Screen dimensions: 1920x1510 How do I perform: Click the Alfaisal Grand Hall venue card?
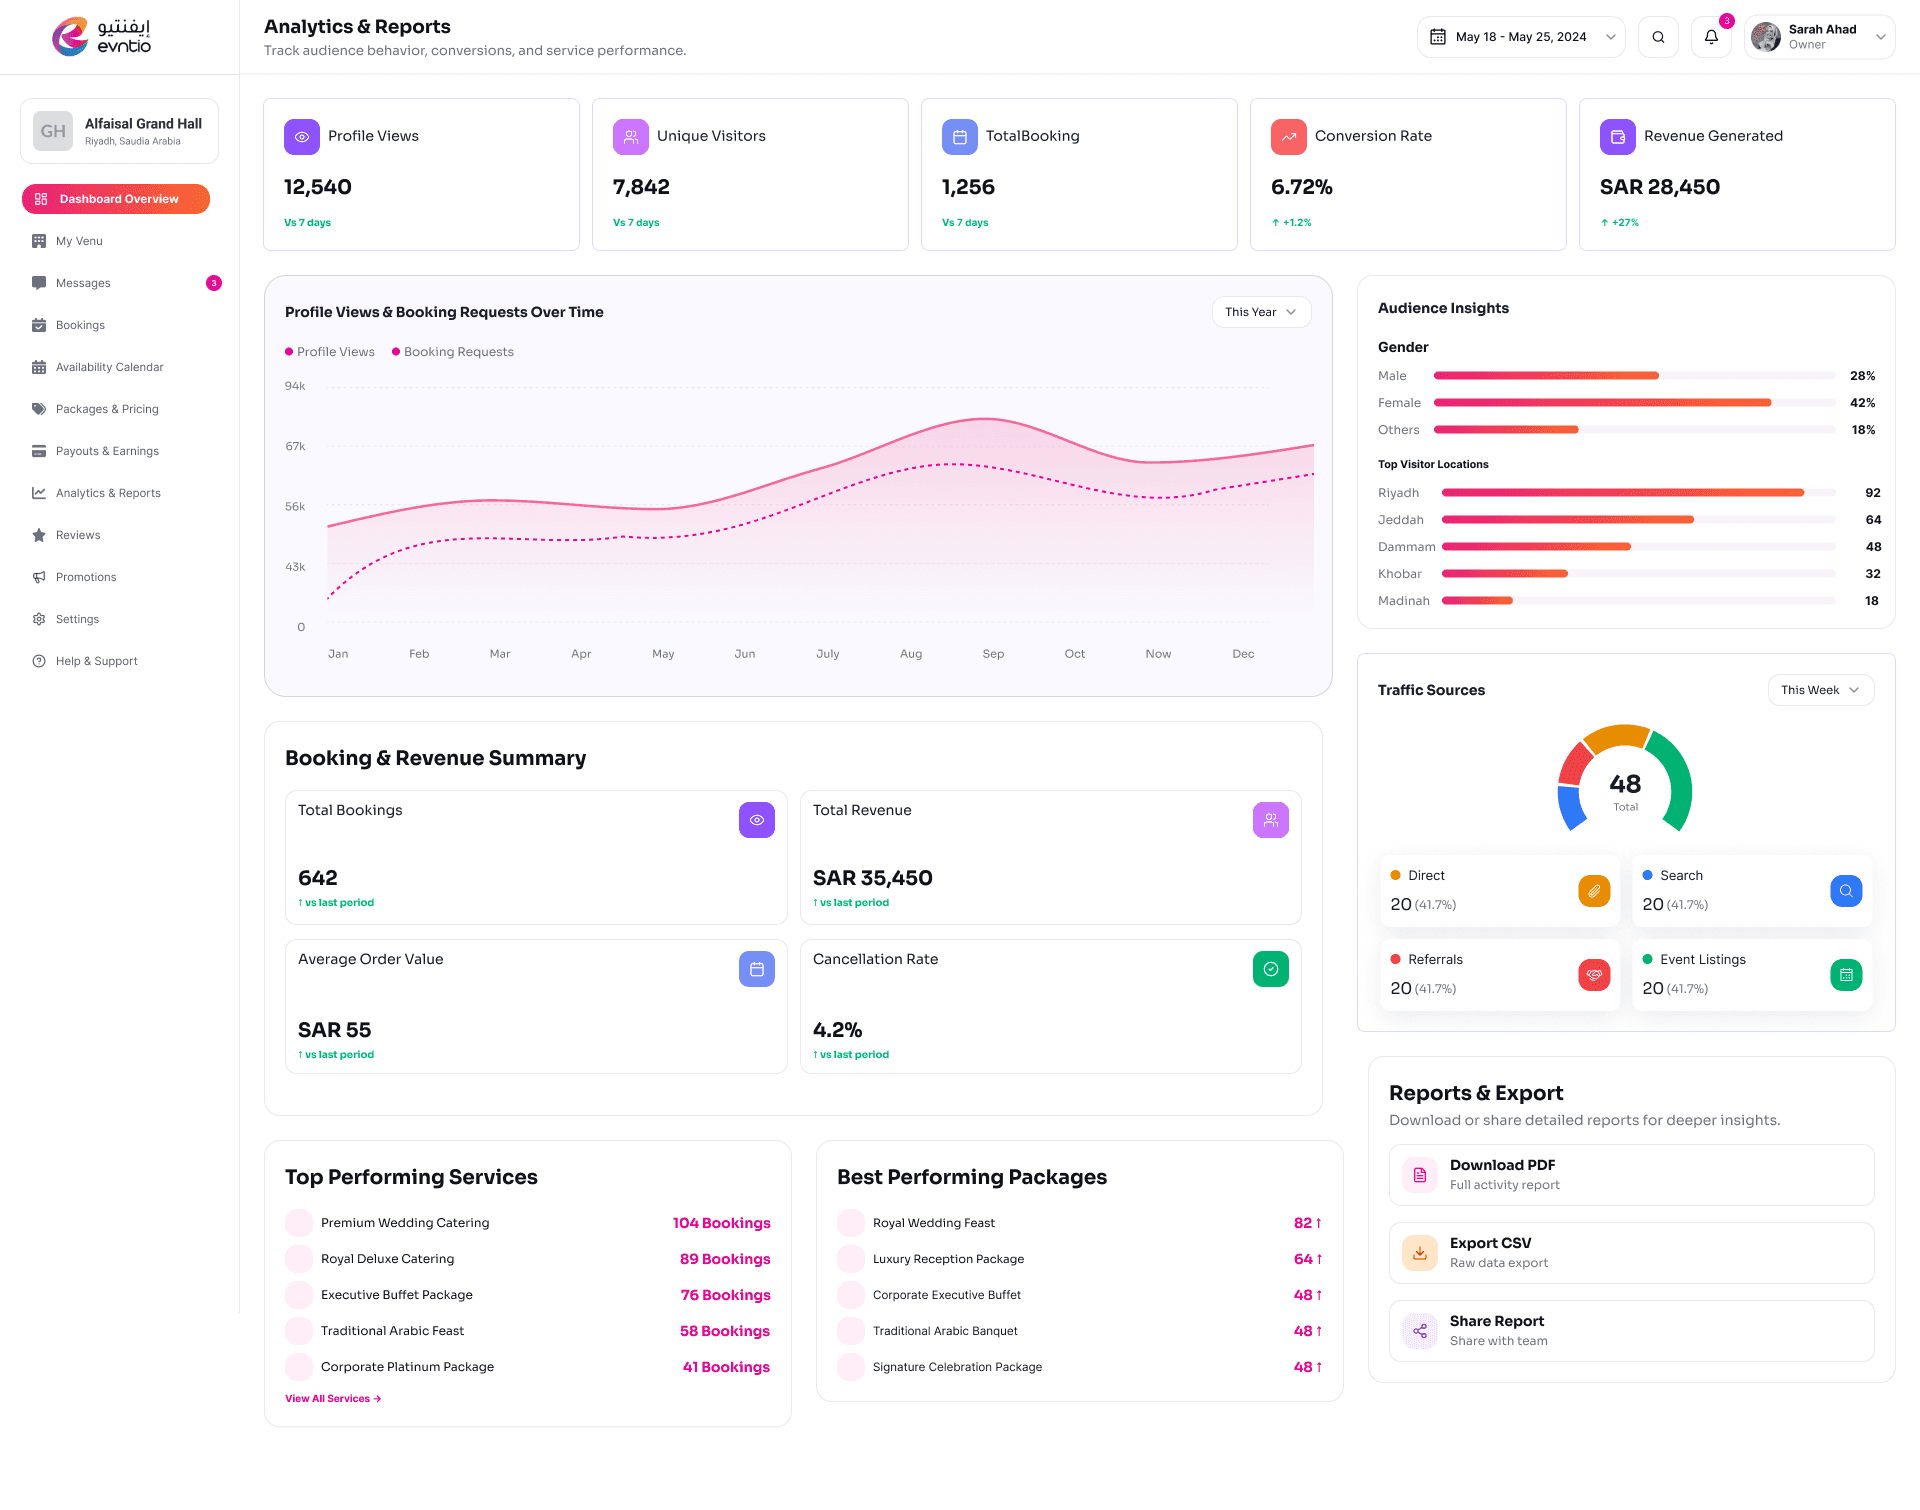click(x=119, y=131)
